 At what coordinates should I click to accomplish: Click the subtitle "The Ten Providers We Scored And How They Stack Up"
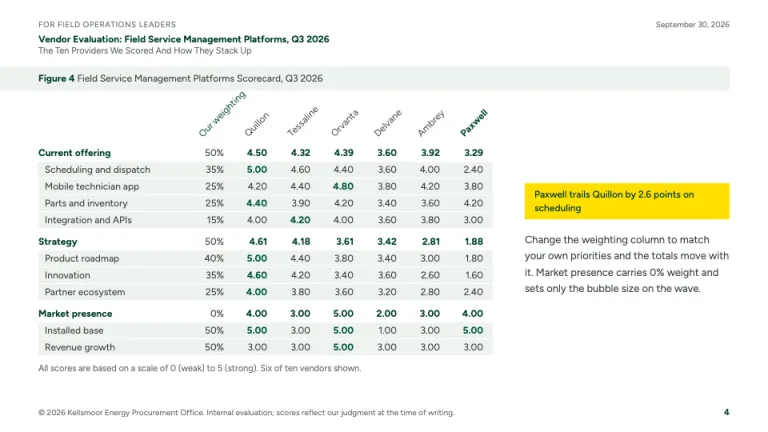pyautogui.click(x=144, y=51)
